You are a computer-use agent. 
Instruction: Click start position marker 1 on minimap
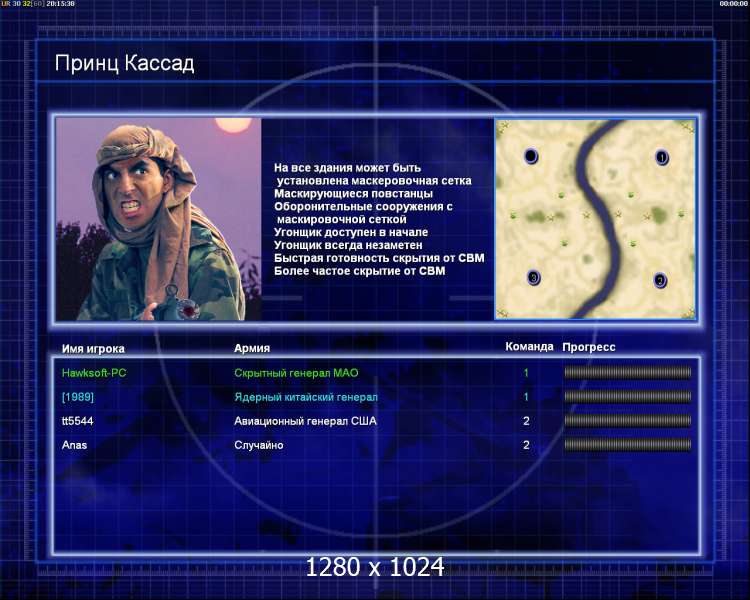pyautogui.click(x=662, y=157)
